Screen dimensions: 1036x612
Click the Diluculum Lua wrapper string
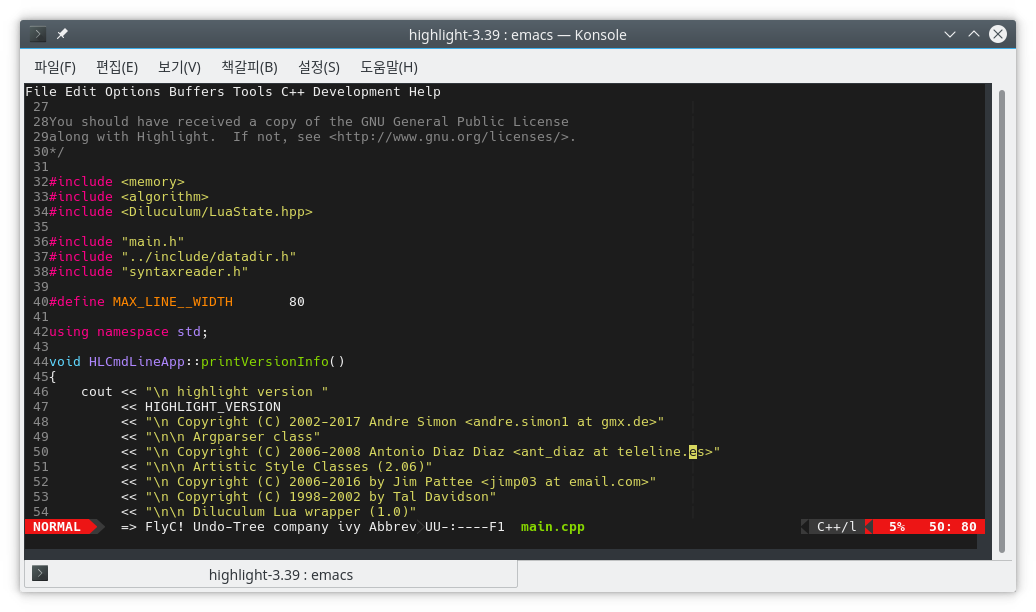coord(281,512)
